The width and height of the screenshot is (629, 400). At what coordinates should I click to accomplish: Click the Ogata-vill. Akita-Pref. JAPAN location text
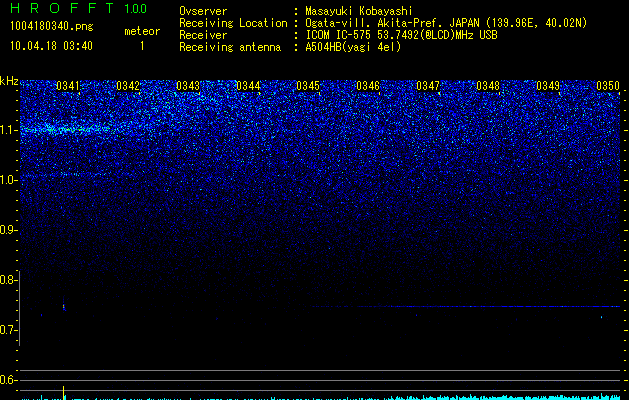(446, 23)
